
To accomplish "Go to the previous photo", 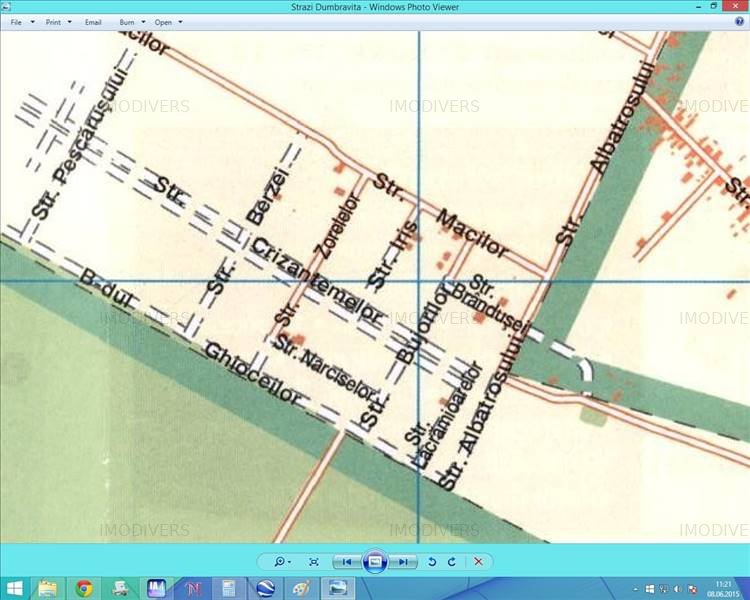I will pyautogui.click(x=345, y=562).
